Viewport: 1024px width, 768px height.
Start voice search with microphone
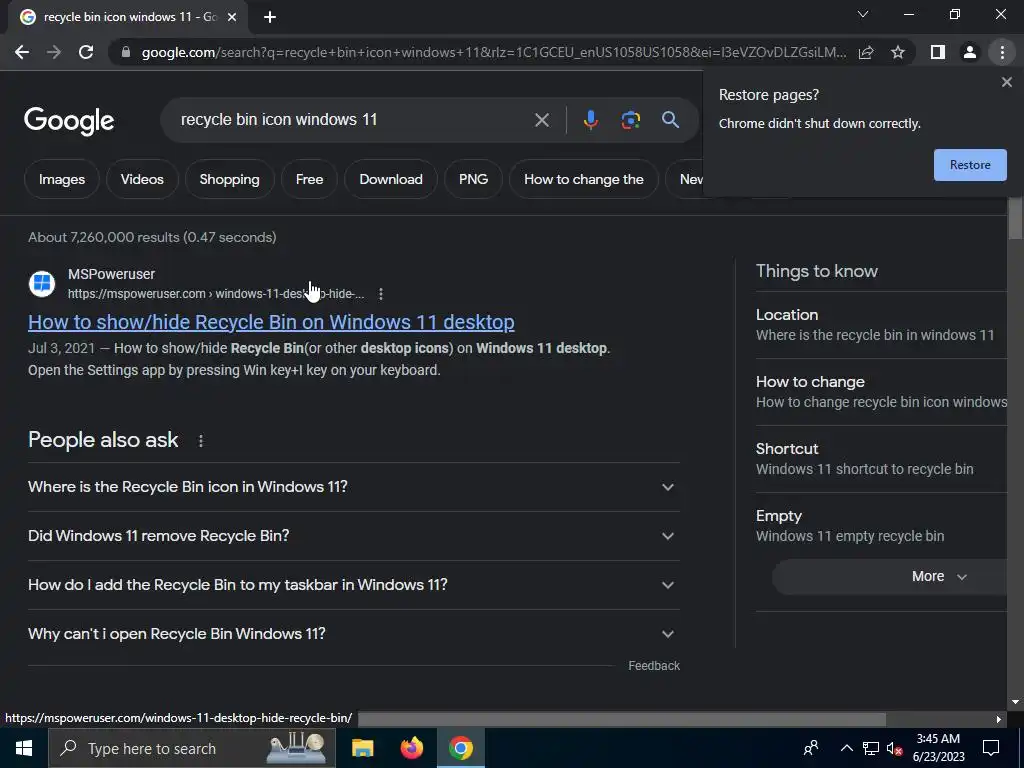[590, 120]
